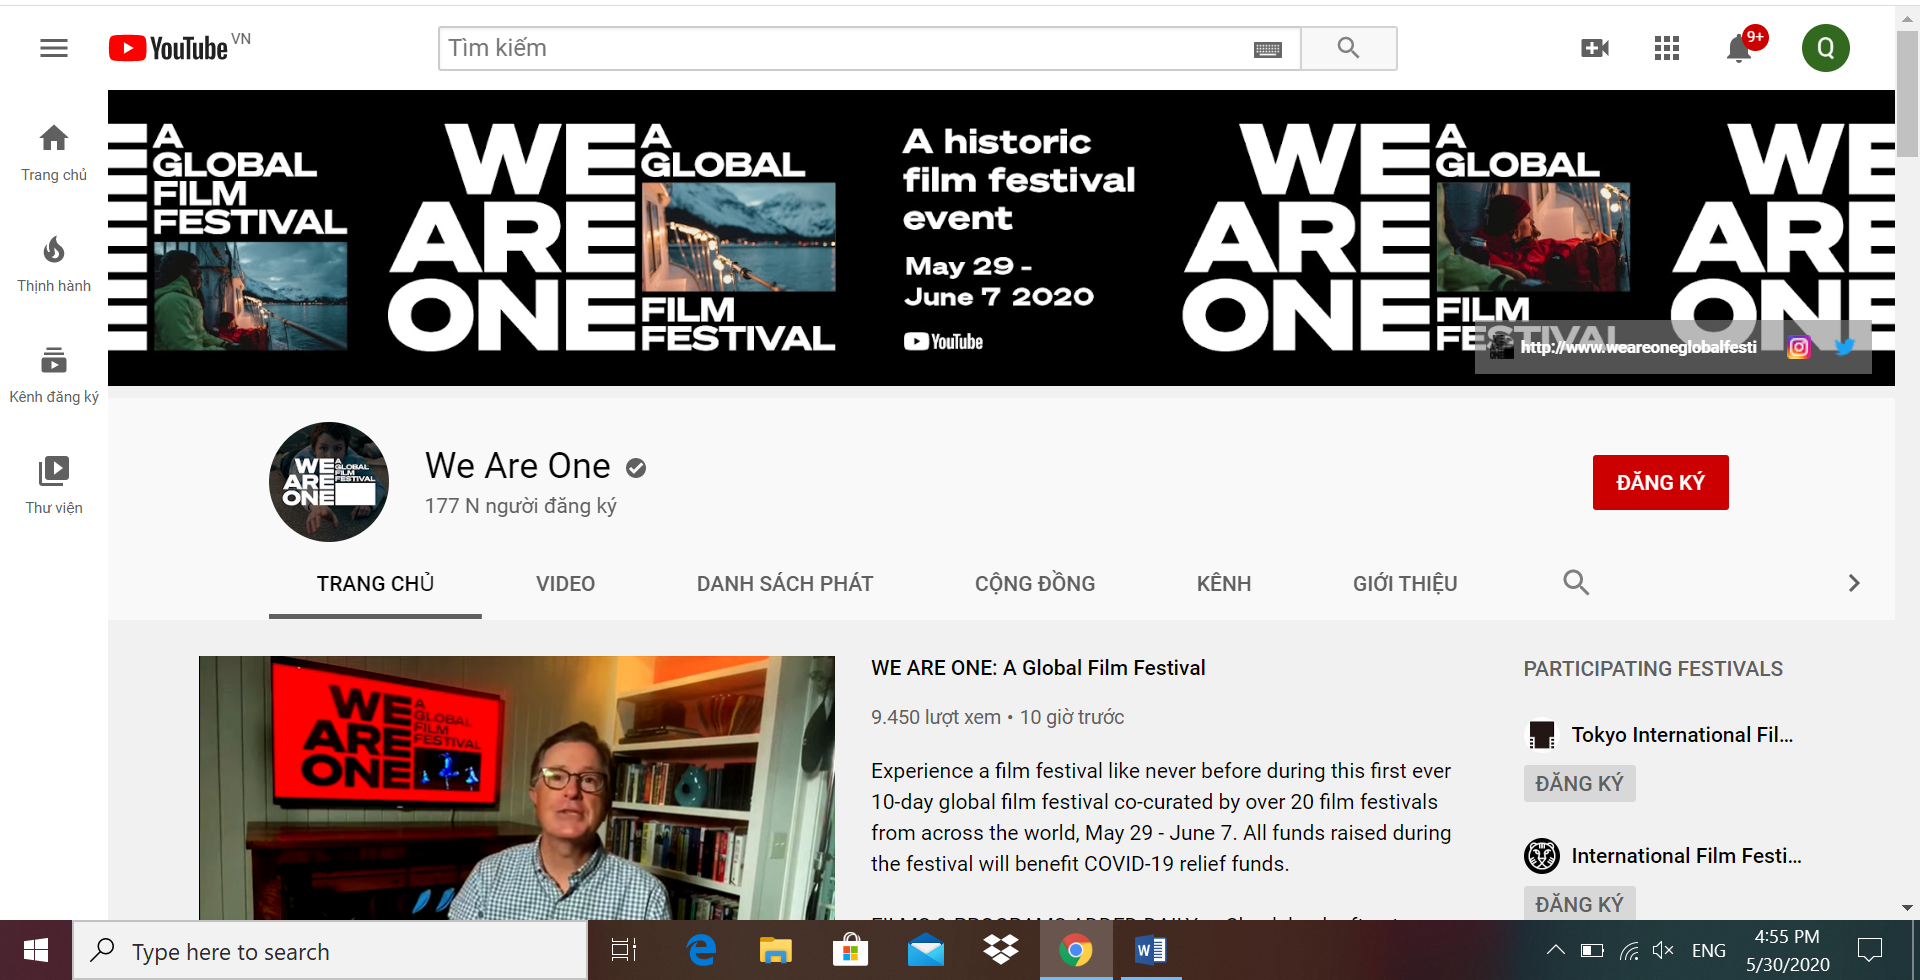
Task: Open International Film Festi... channel icon
Action: tap(1542, 856)
